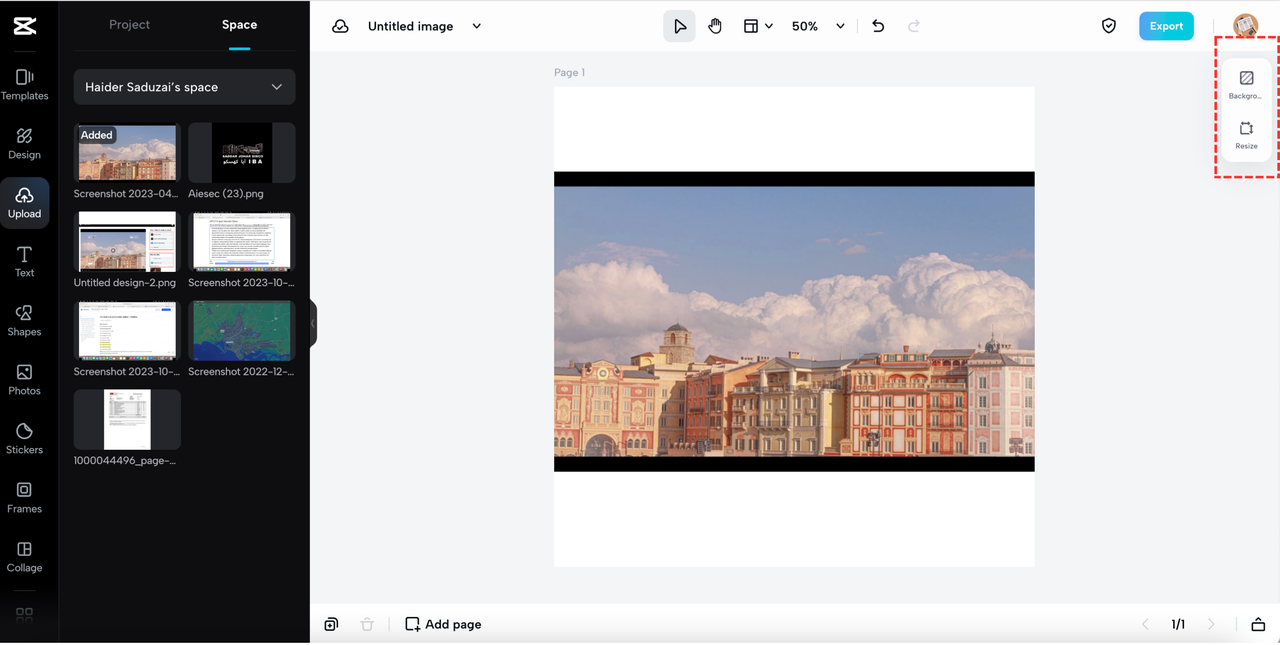Screen dimensions: 1280x645
Task: Collapse the left panel with handle
Action: click(313, 323)
